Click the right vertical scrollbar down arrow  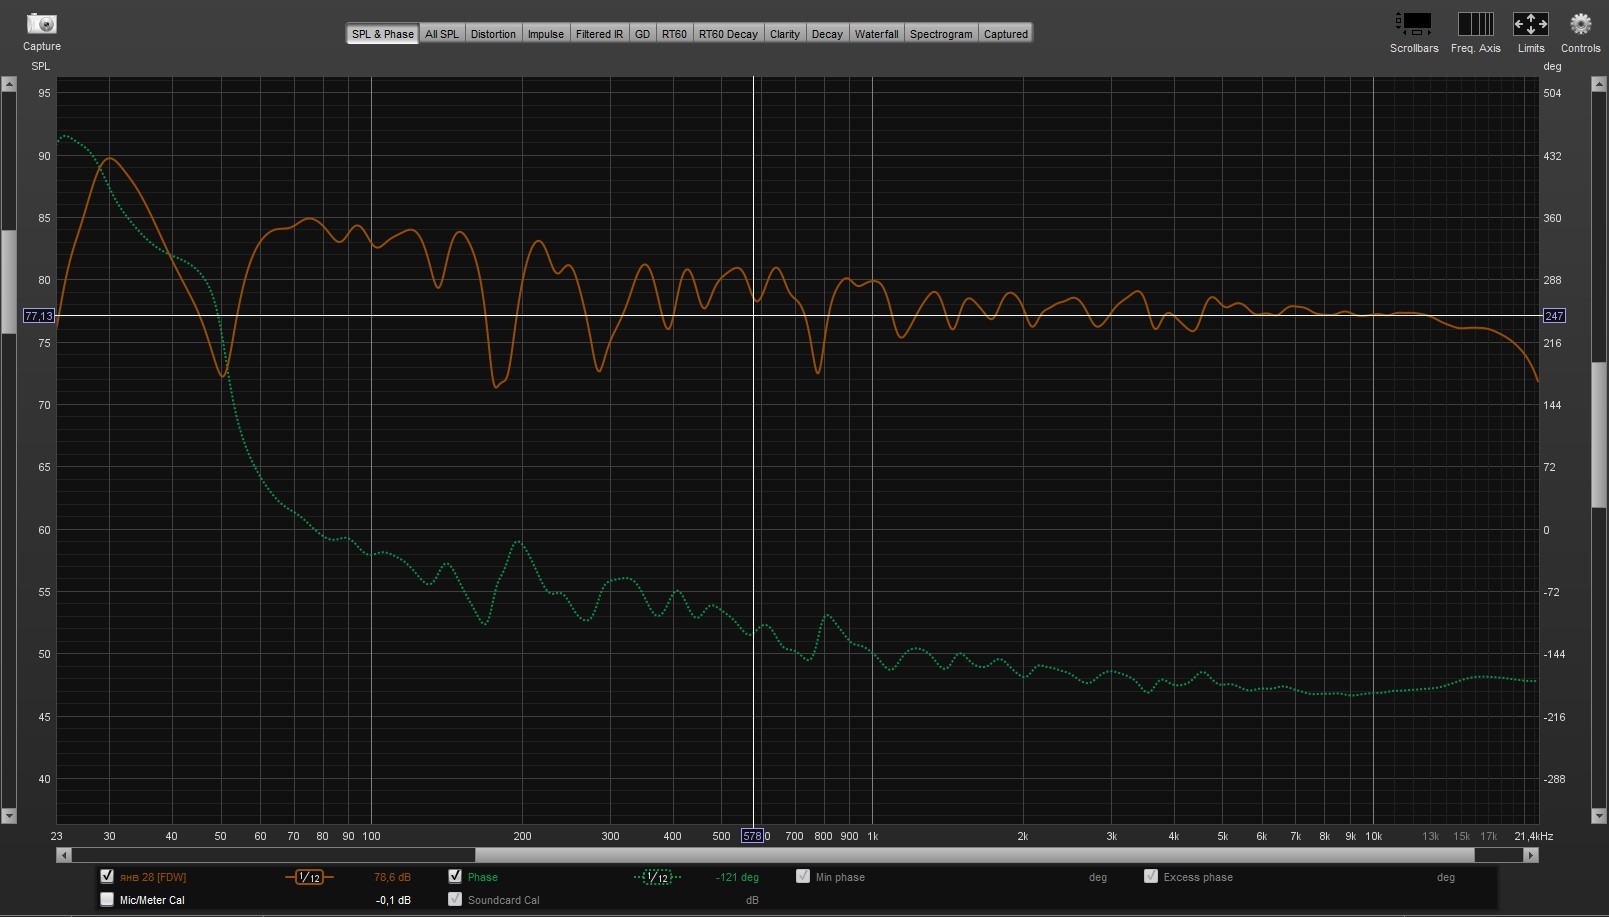[x=1599, y=816]
